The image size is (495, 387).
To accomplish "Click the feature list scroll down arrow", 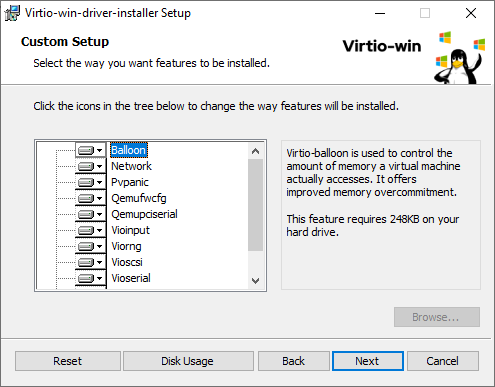I will [x=256, y=281].
